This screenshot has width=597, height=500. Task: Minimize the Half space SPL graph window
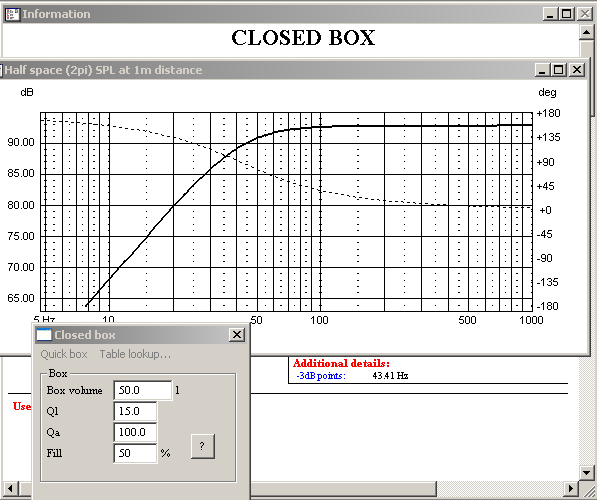point(543,70)
